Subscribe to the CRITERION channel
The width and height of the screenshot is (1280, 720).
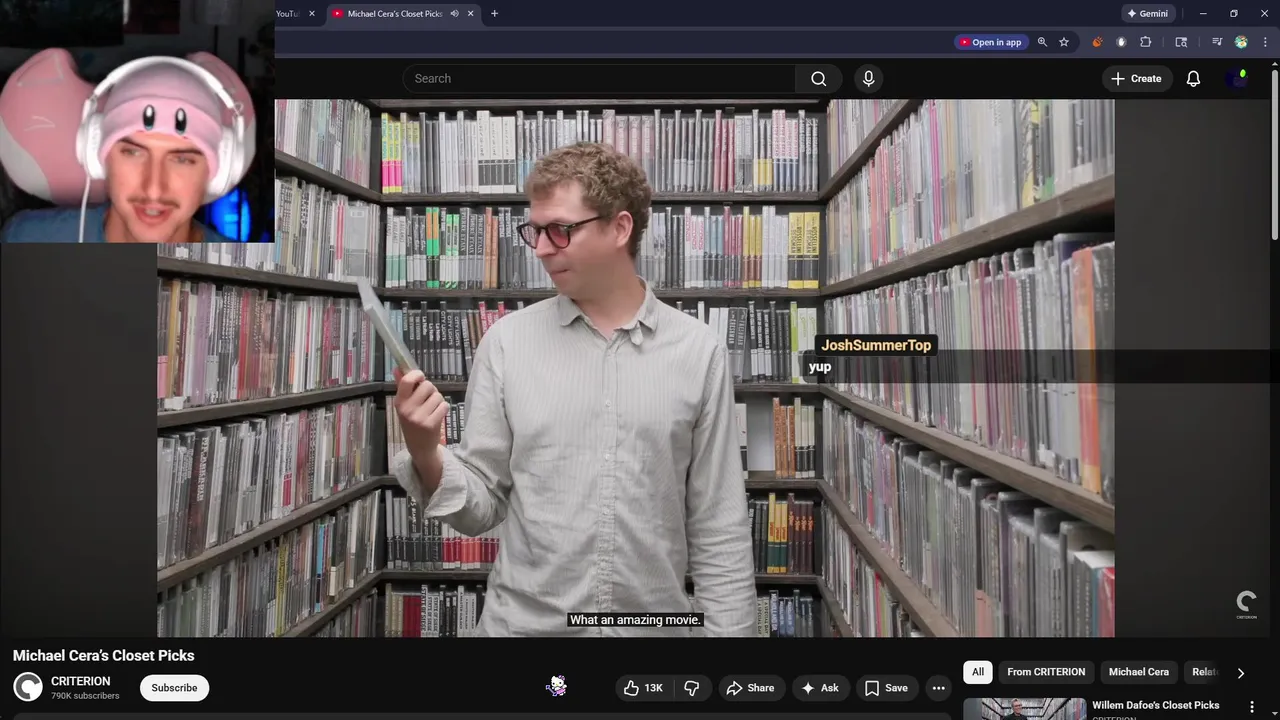[x=174, y=688]
